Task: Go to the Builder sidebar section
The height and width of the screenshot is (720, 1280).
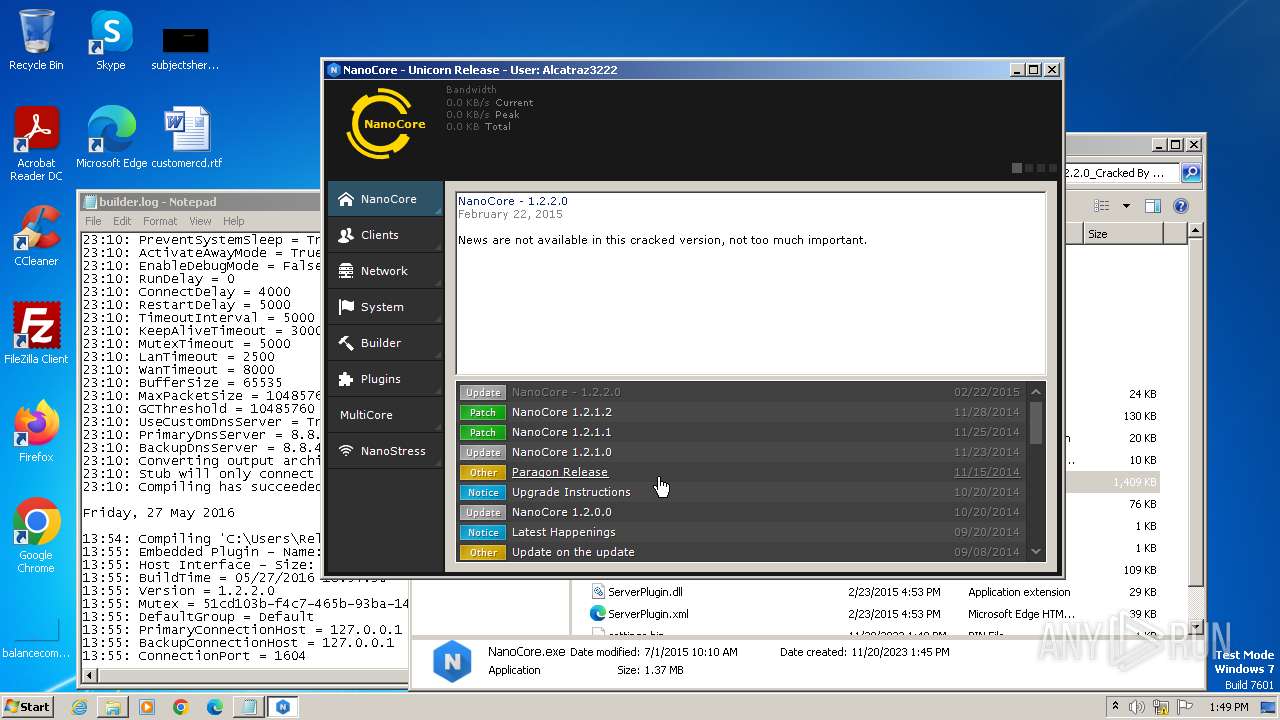Action: [385, 343]
